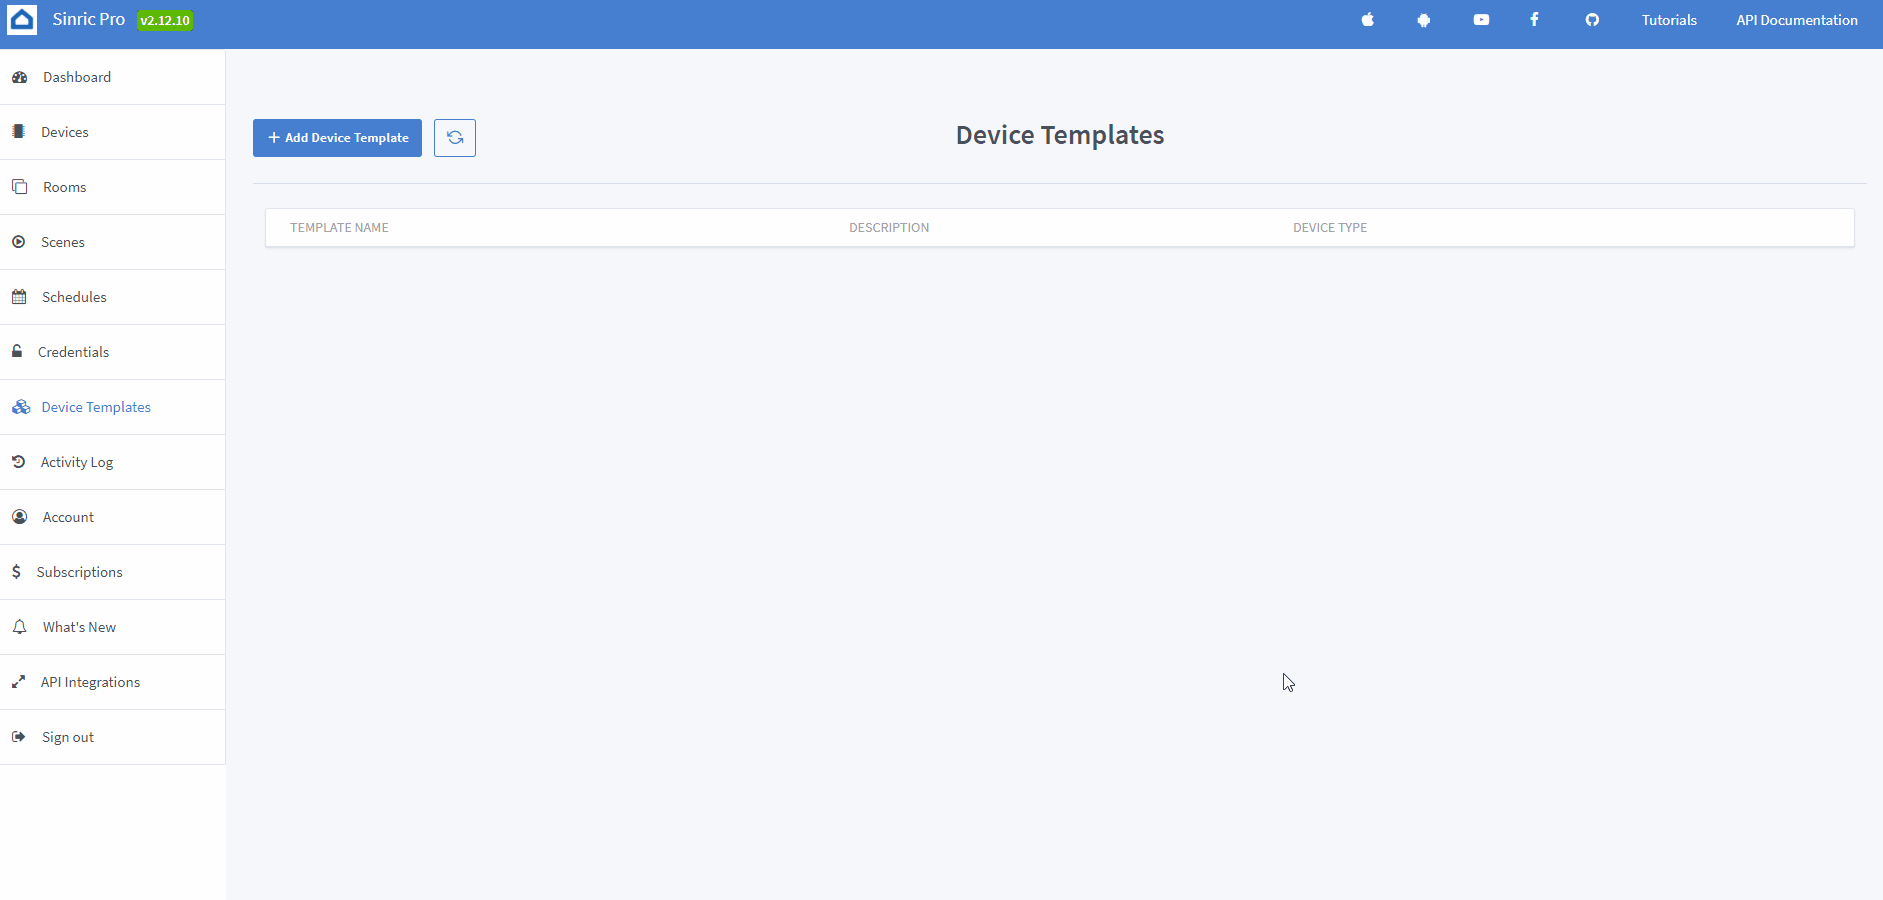Click the Apple download icon in top bar
Screen dimensions: 1883x900
point(1367,20)
